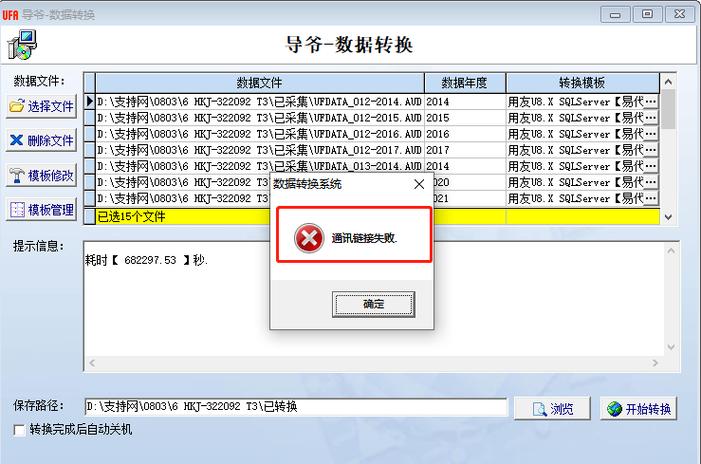Select file row UFDATA_012-2017.AUD

[x=260, y=150]
